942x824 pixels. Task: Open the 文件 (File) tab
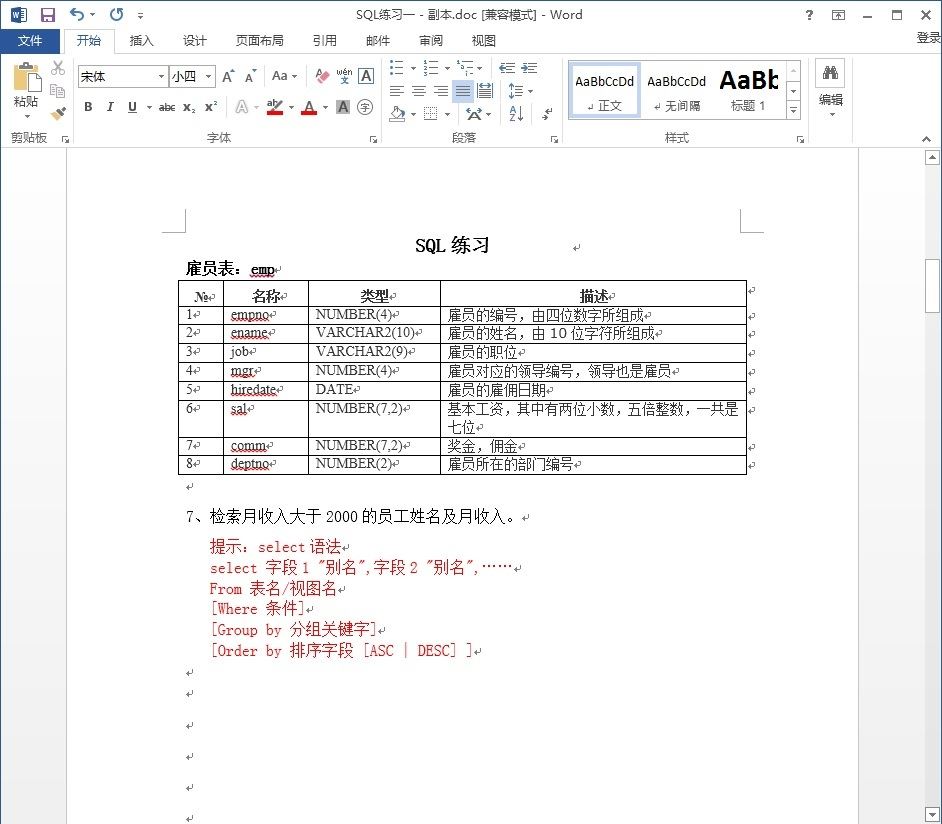click(x=29, y=40)
